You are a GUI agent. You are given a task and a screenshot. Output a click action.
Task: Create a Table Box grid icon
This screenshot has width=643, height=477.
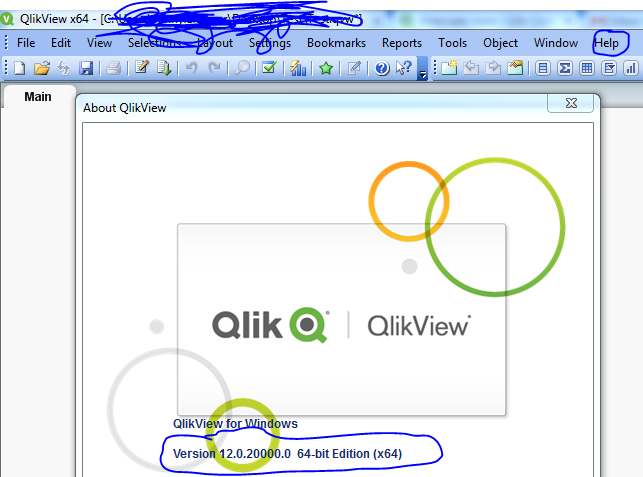(x=587, y=68)
